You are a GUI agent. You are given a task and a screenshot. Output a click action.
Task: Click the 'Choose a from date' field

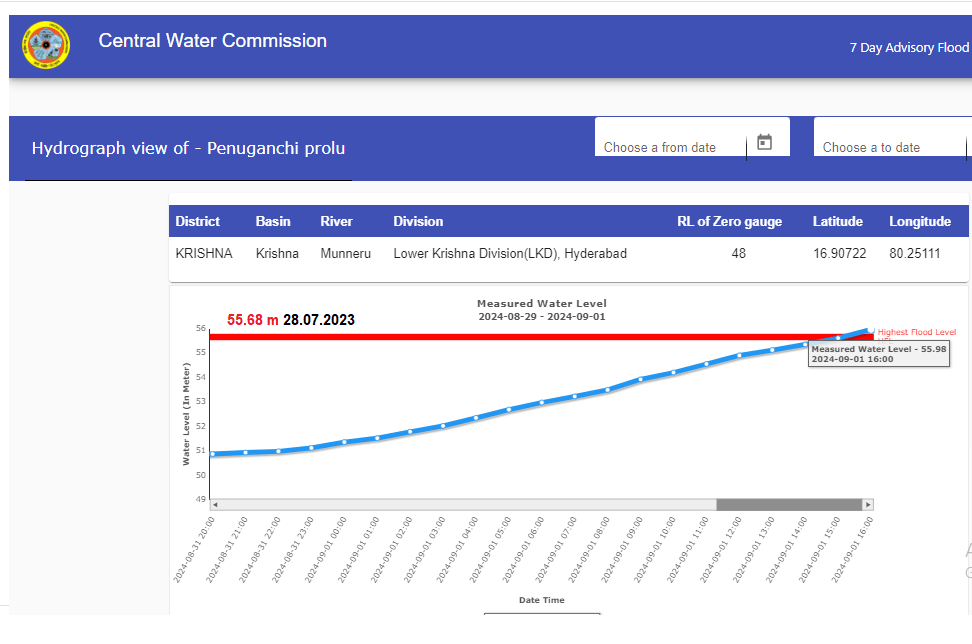click(x=670, y=147)
